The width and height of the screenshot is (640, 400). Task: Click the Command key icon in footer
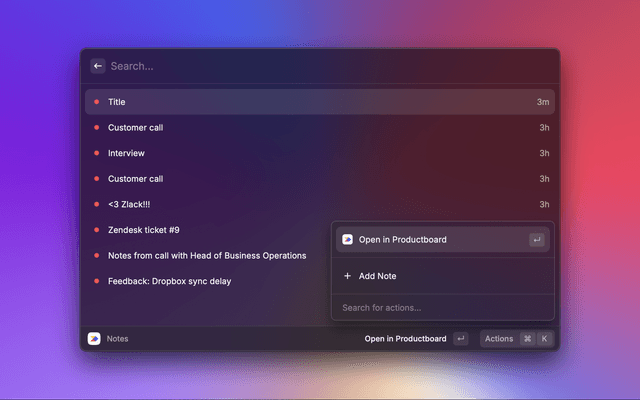(527, 339)
